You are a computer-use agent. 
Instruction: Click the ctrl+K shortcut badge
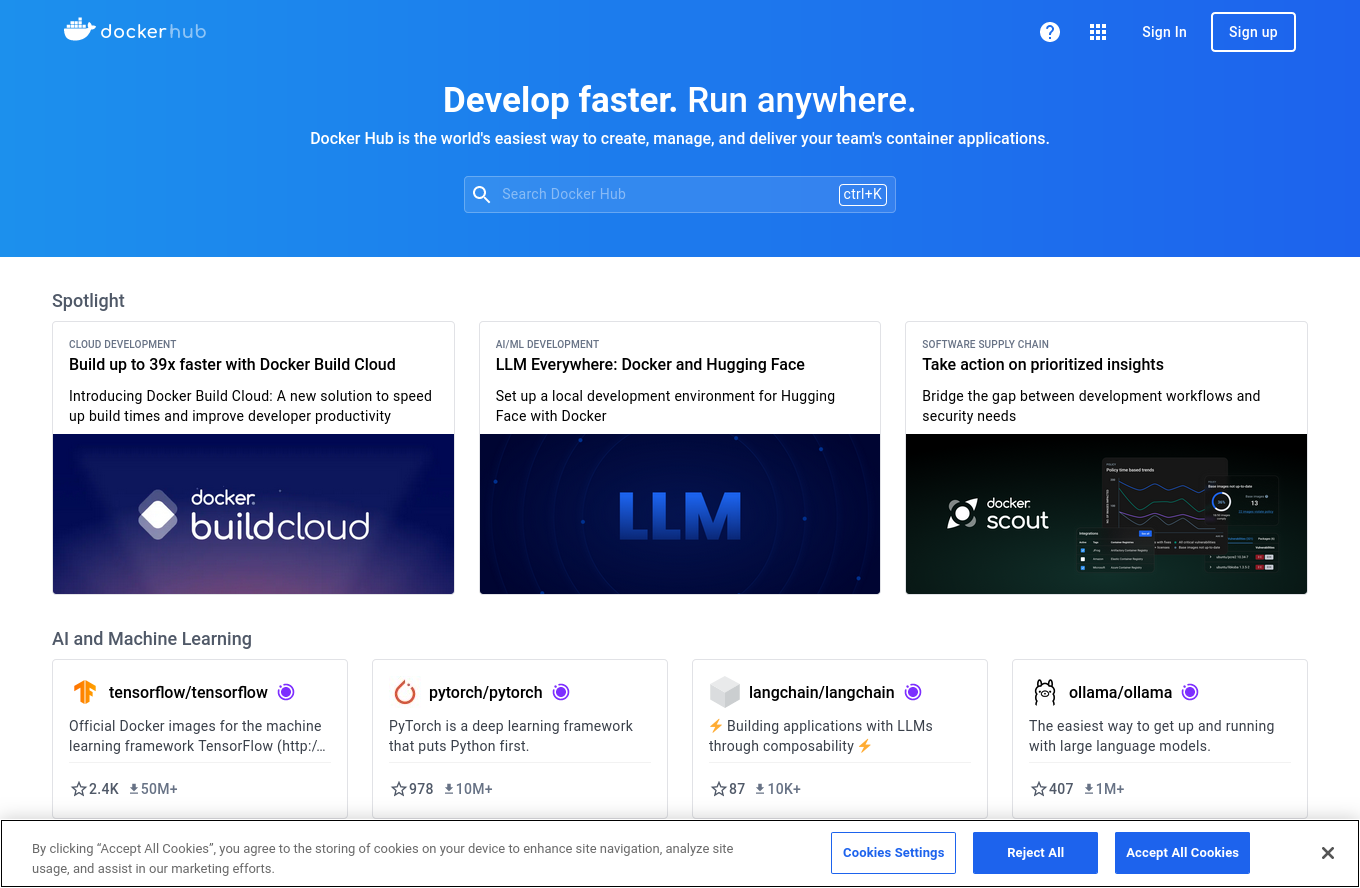[863, 194]
